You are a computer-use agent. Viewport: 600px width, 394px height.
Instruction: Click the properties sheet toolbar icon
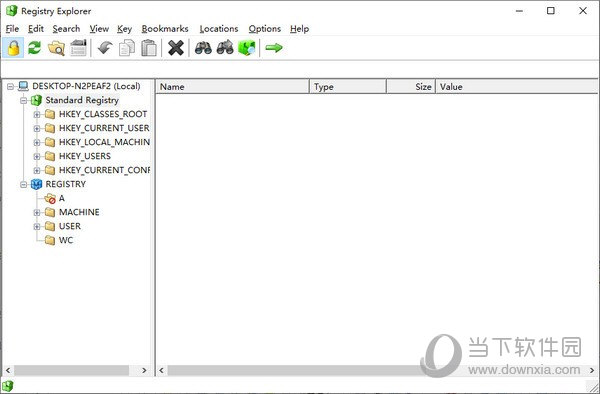tap(78, 48)
